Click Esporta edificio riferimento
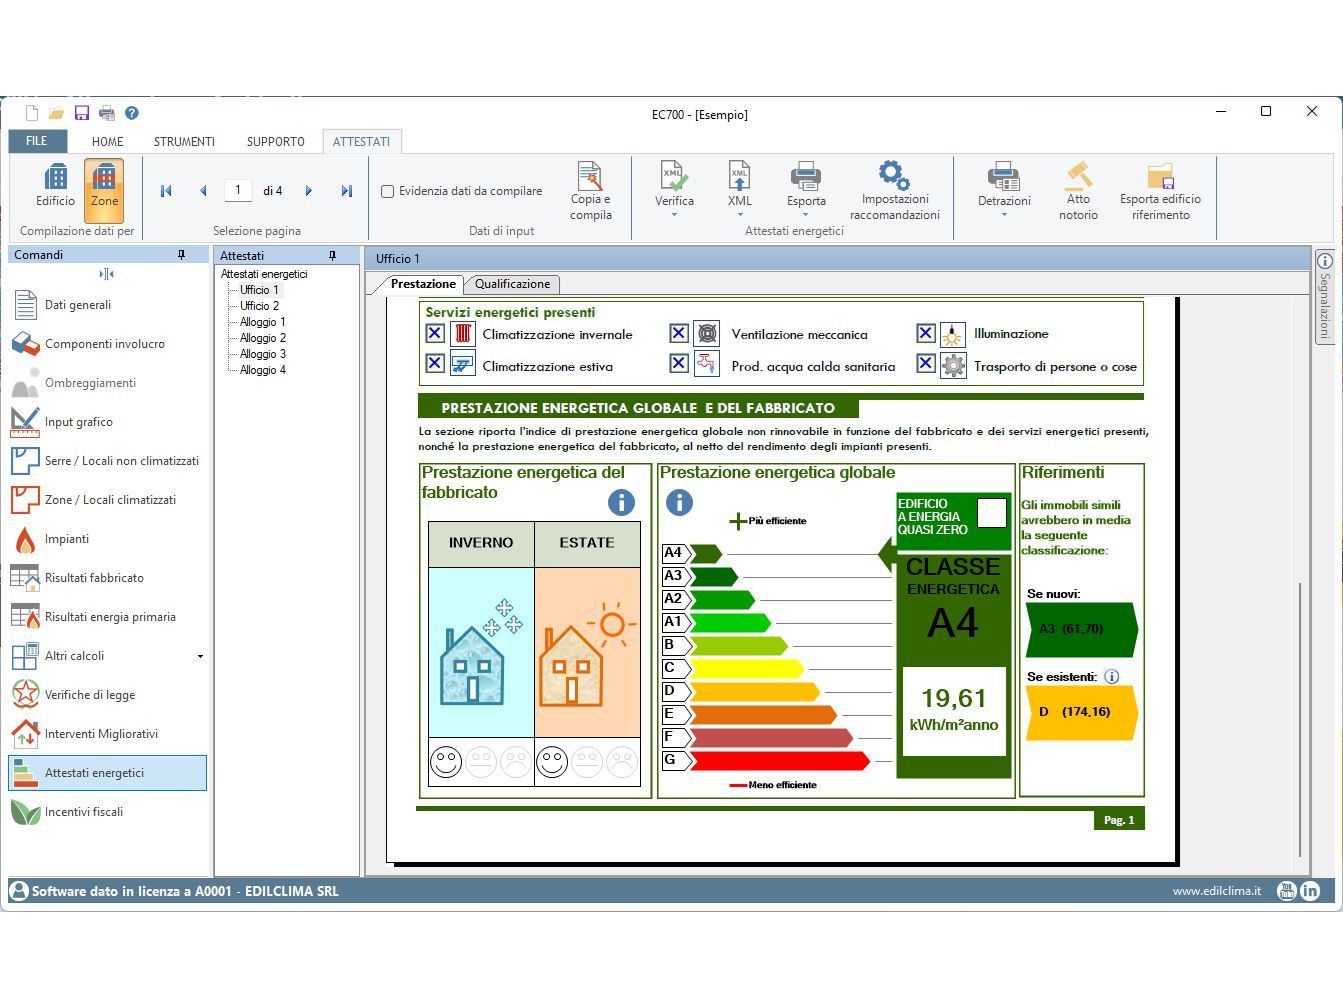 pos(1160,191)
